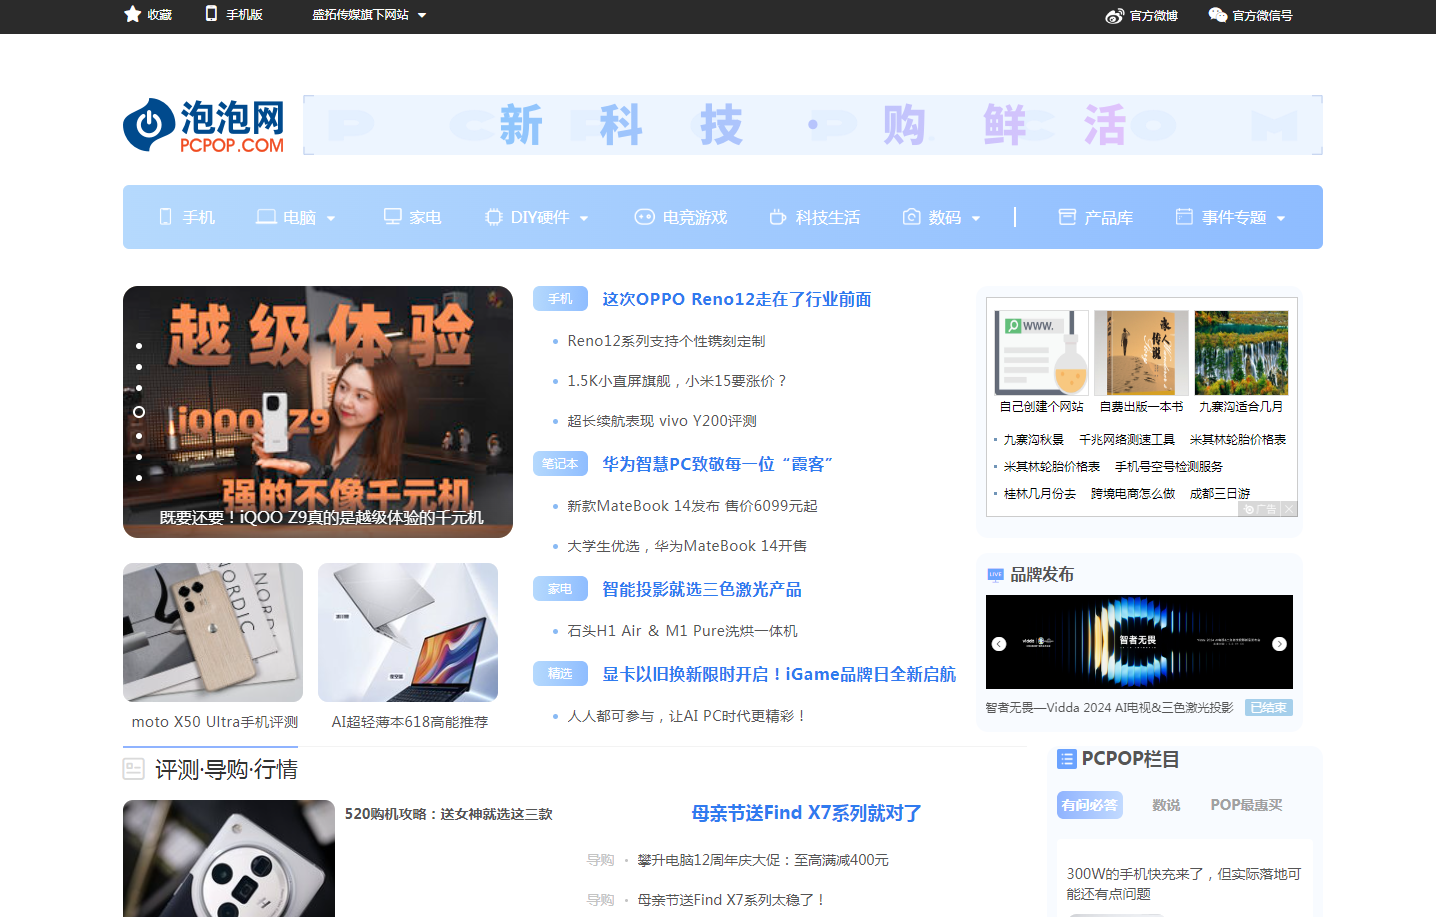Click the calendar icon beside 事件专题

1184,217
